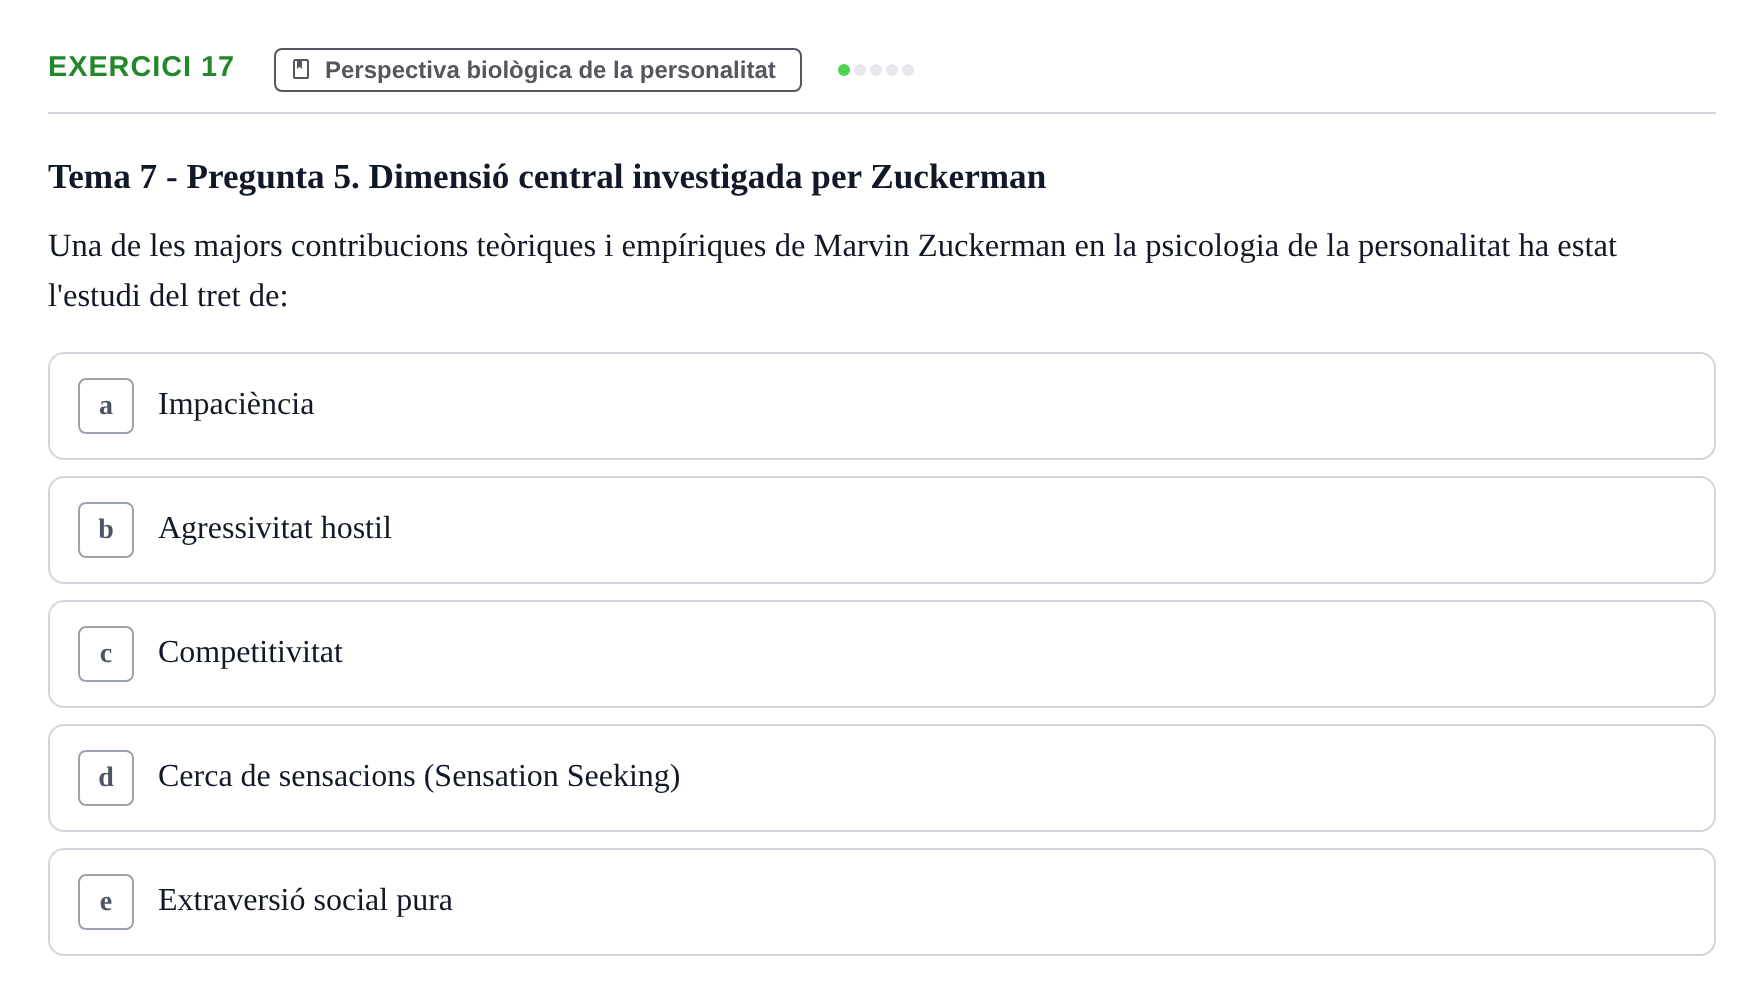Click the last gray progress dot
The height and width of the screenshot is (1006, 1764).
(908, 70)
